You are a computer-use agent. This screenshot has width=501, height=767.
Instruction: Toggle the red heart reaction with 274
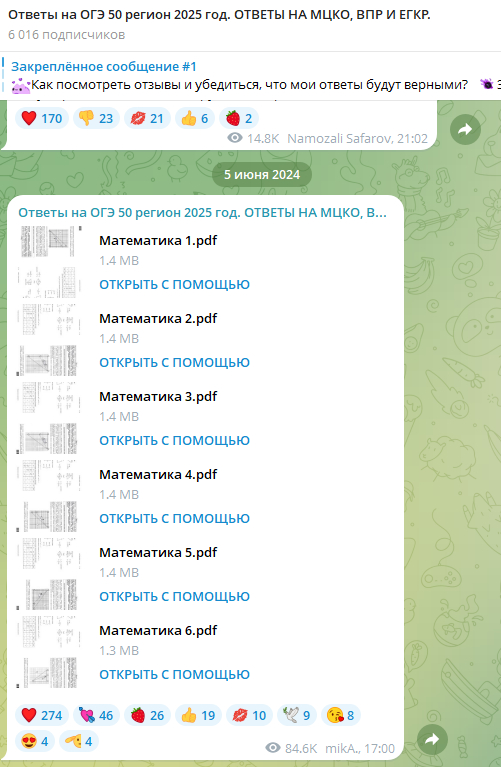coord(42,715)
